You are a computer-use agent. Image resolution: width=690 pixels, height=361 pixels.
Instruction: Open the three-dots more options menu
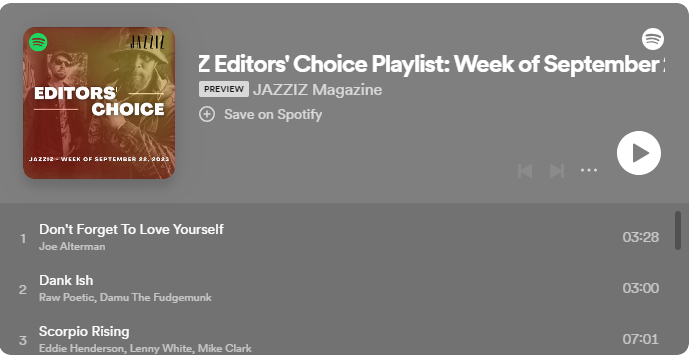point(589,170)
